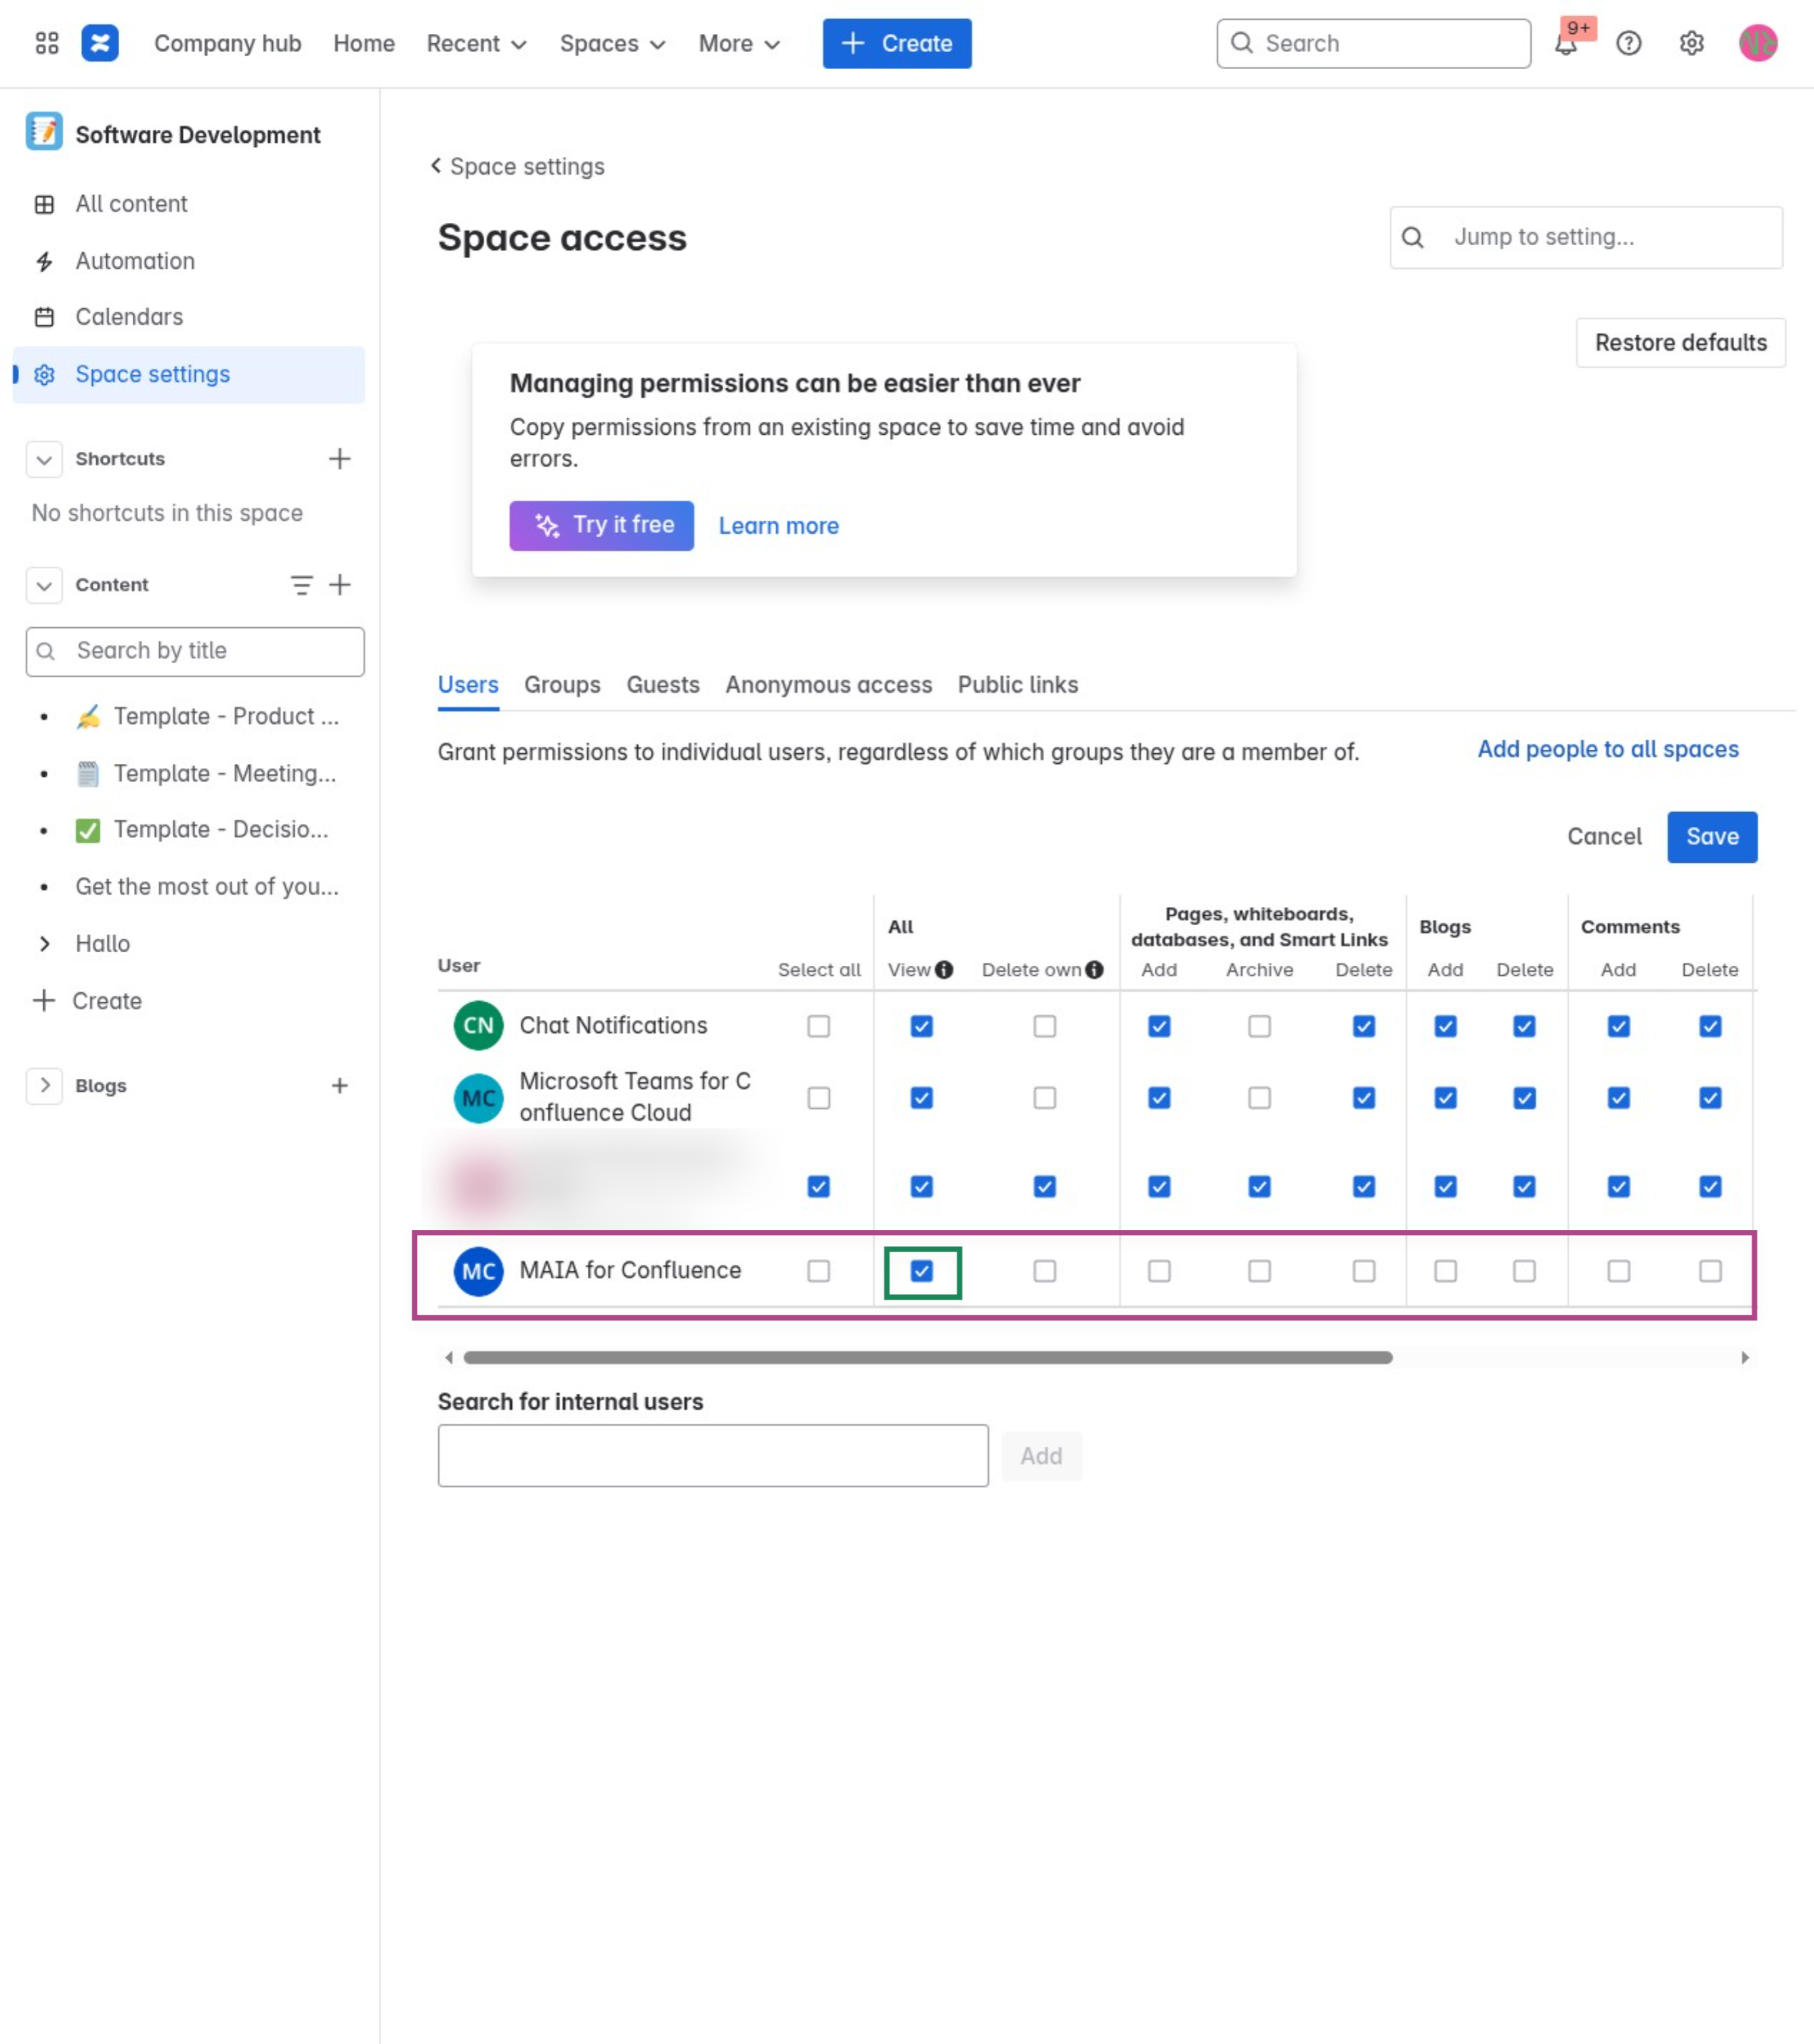The height and width of the screenshot is (2044, 1814).
Task: Open the user profile avatar
Action: [1758, 43]
